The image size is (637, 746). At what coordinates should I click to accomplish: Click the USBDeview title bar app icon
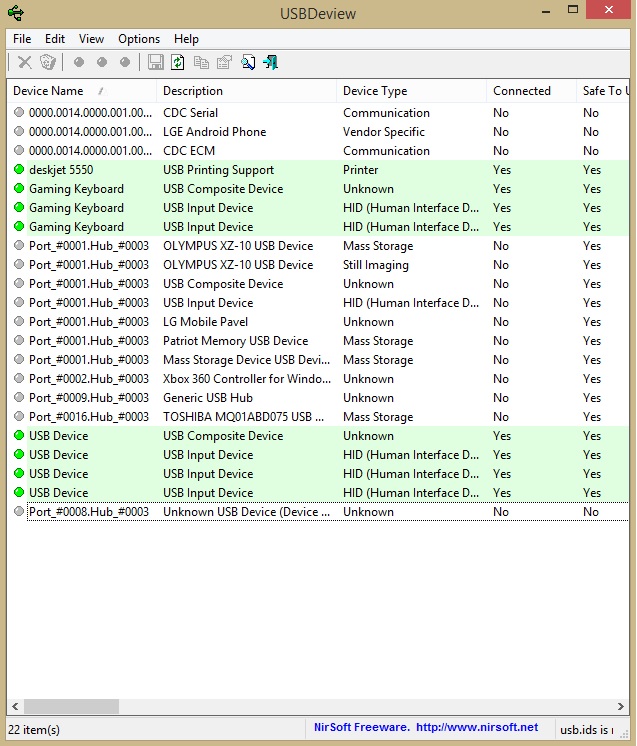coord(16,13)
